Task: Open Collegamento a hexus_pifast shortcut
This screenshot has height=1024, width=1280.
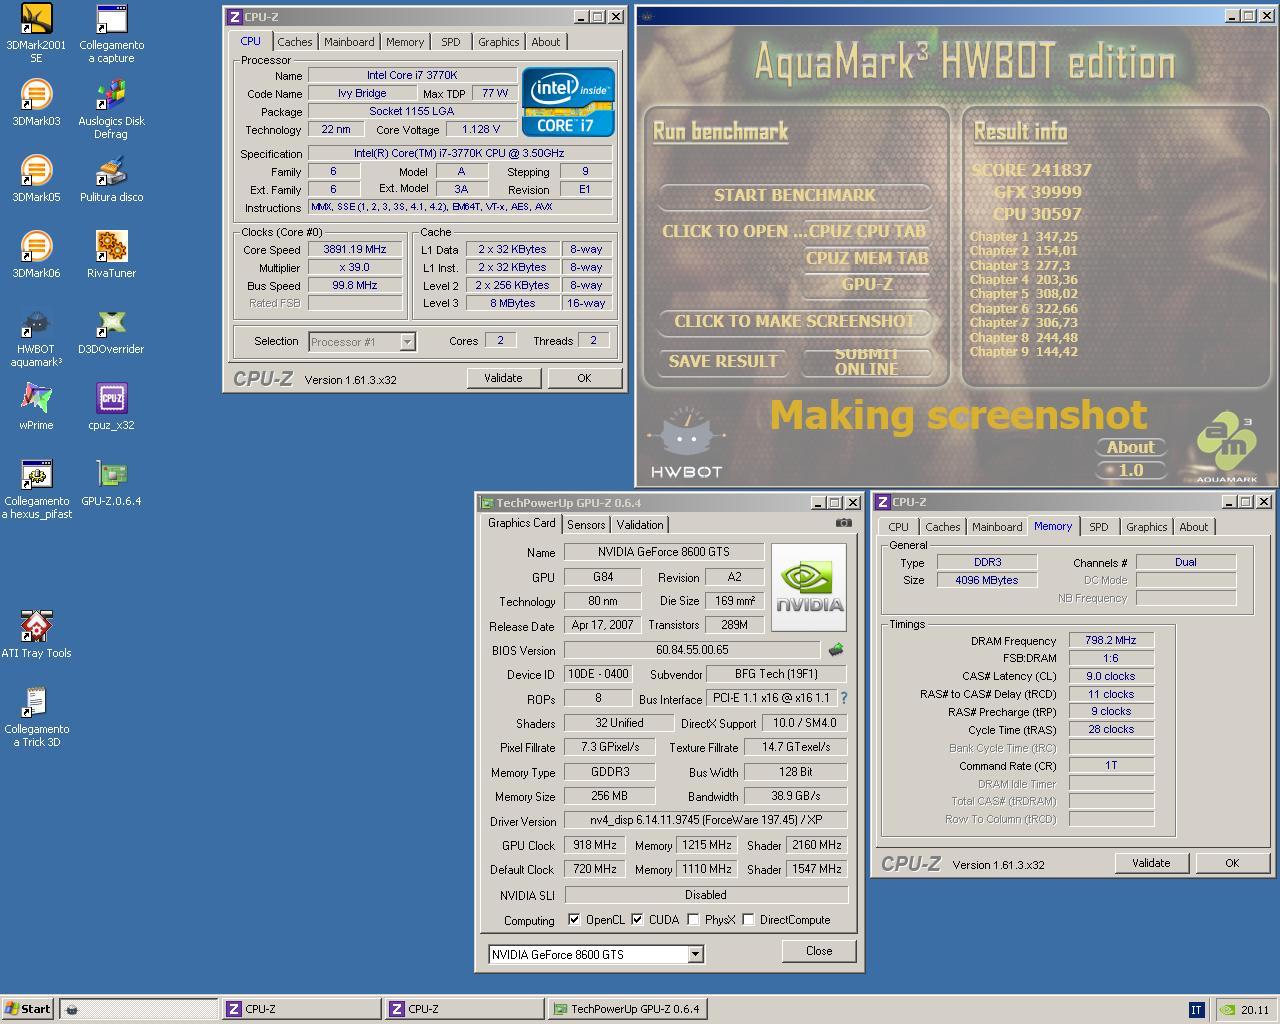Action: [36, 490]
